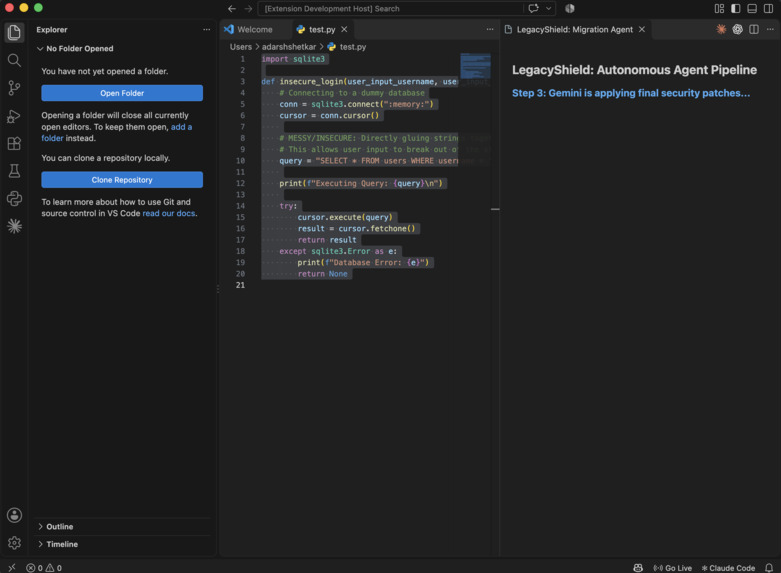Viewport: 781px width, 573px height.
Task: Click the 'return None' code line
Action: click(x=322, y=274)
